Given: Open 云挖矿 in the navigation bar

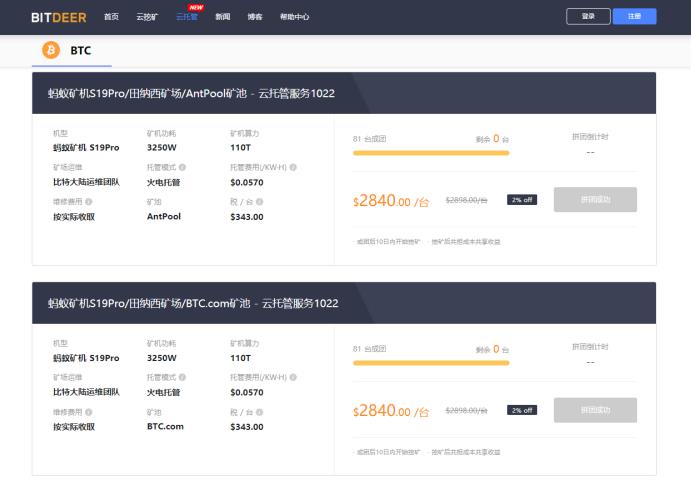Looking at the screenshot, I should pos(147,17).
